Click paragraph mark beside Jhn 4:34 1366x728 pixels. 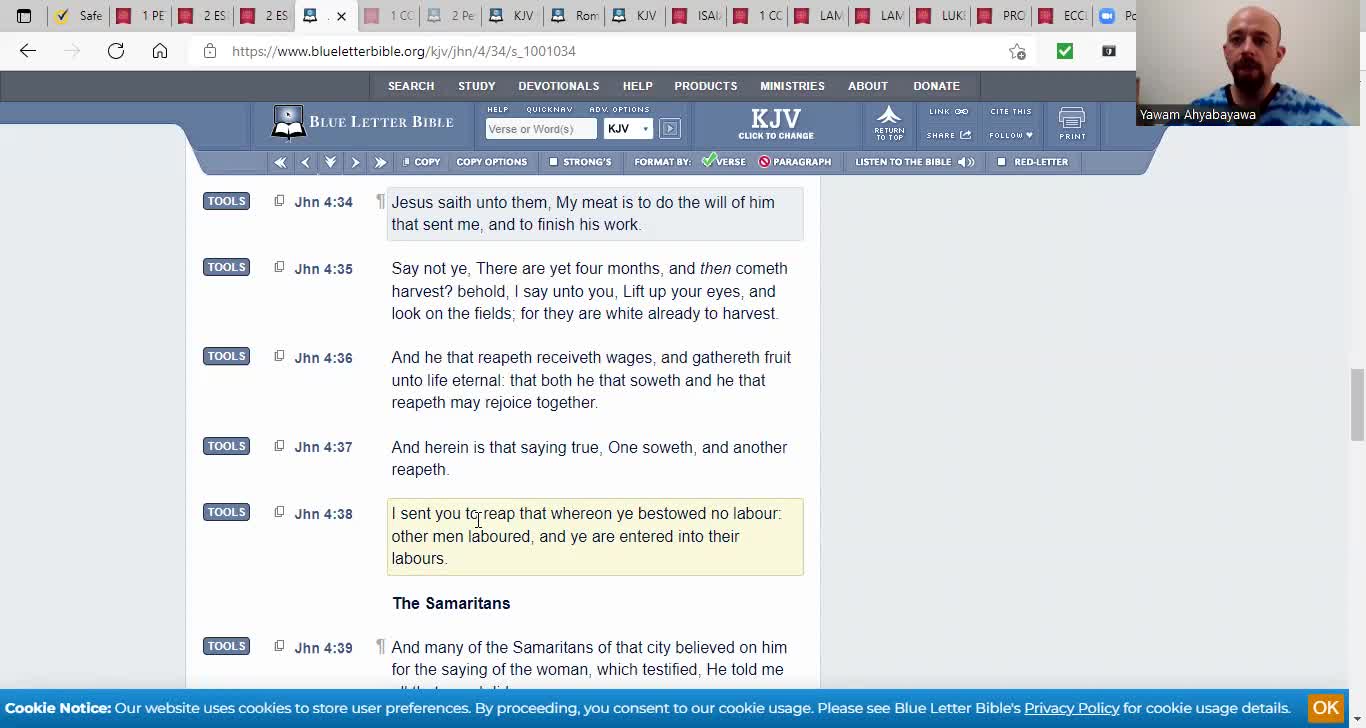click(380, 201)
